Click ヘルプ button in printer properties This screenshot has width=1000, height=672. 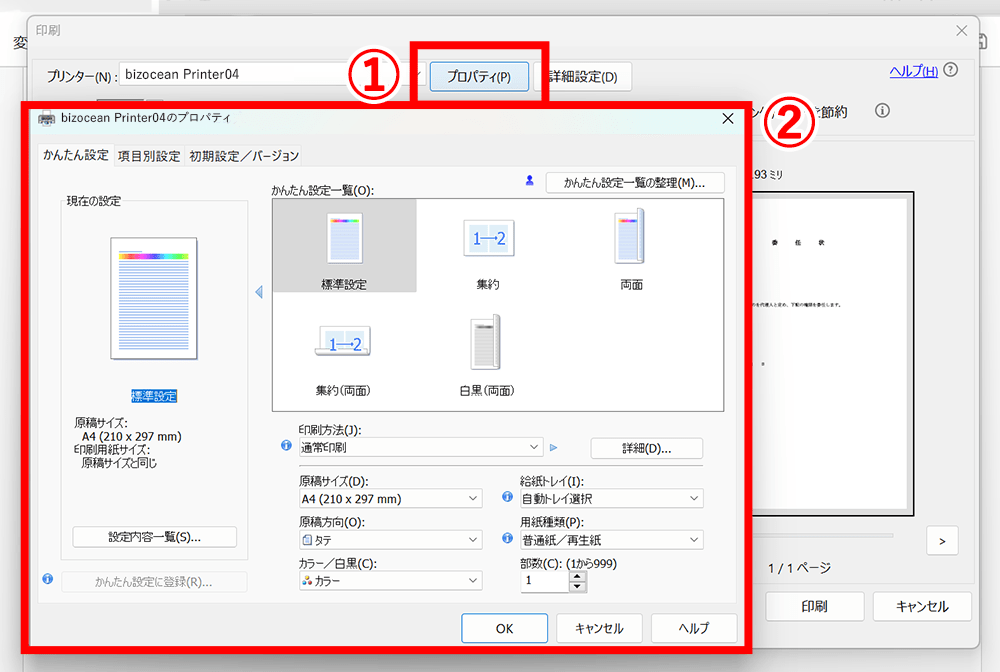694,629
